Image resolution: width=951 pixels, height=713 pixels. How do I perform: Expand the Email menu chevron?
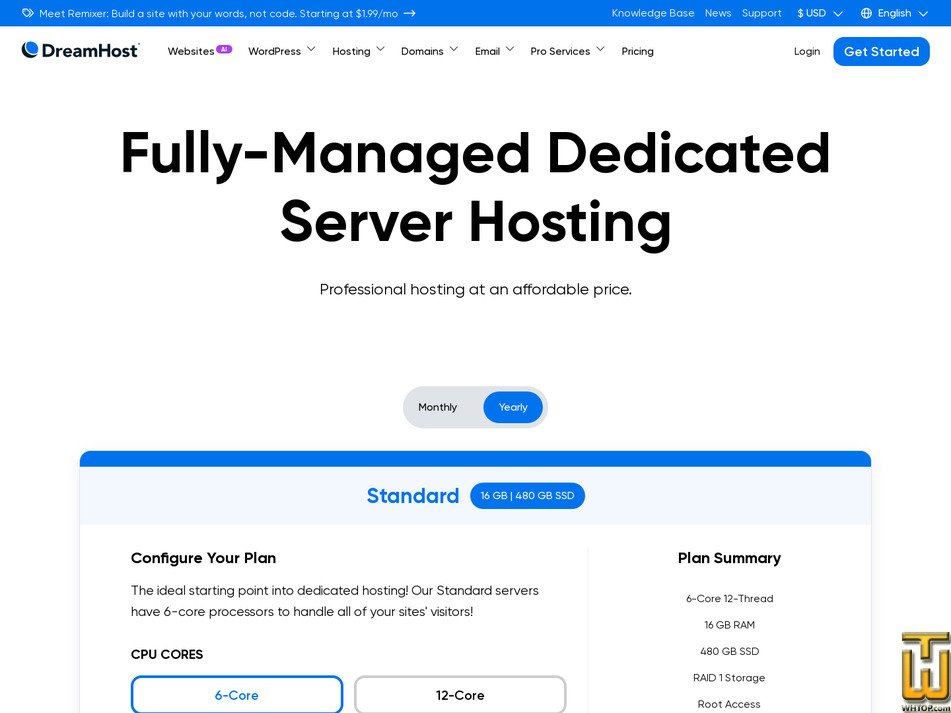click(510, 50)
